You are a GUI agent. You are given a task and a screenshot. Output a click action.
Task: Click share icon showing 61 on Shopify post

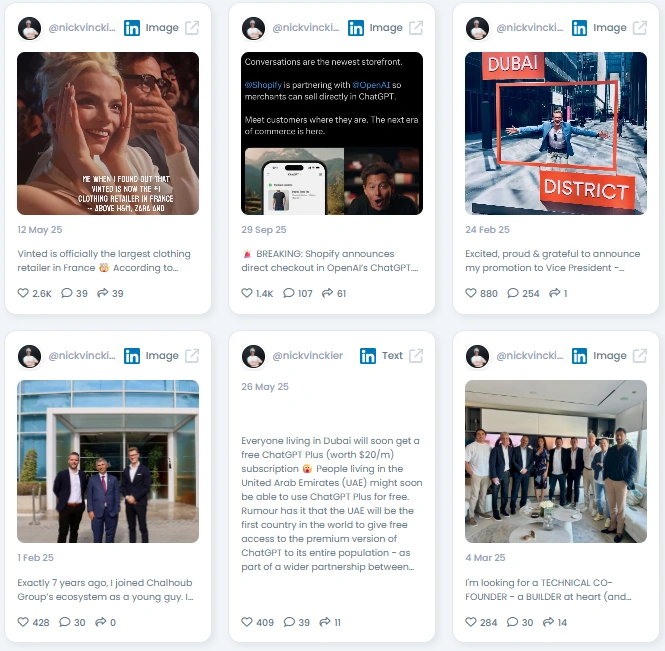(327, 293)
